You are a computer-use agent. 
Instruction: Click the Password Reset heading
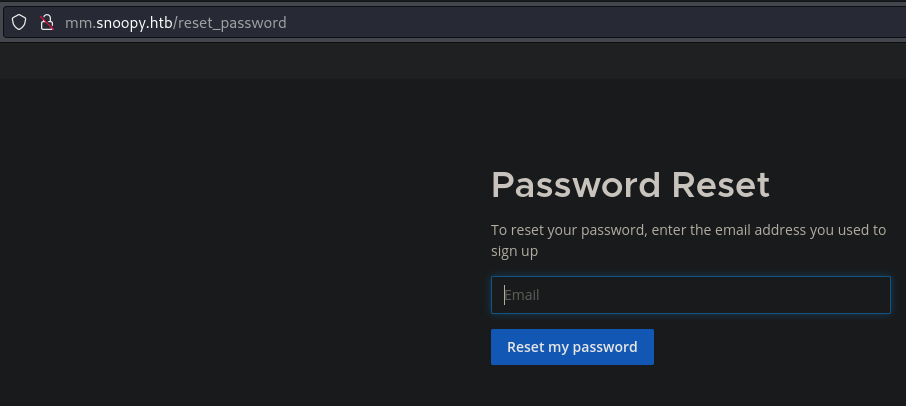(630, 185)
